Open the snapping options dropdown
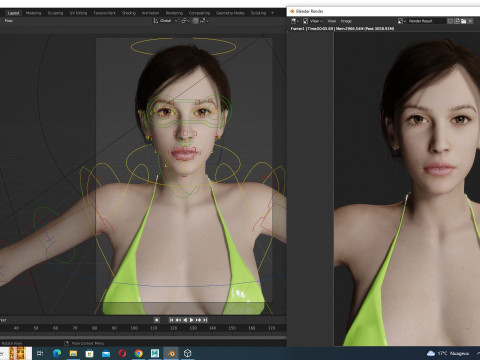 (x=204, y=21)
